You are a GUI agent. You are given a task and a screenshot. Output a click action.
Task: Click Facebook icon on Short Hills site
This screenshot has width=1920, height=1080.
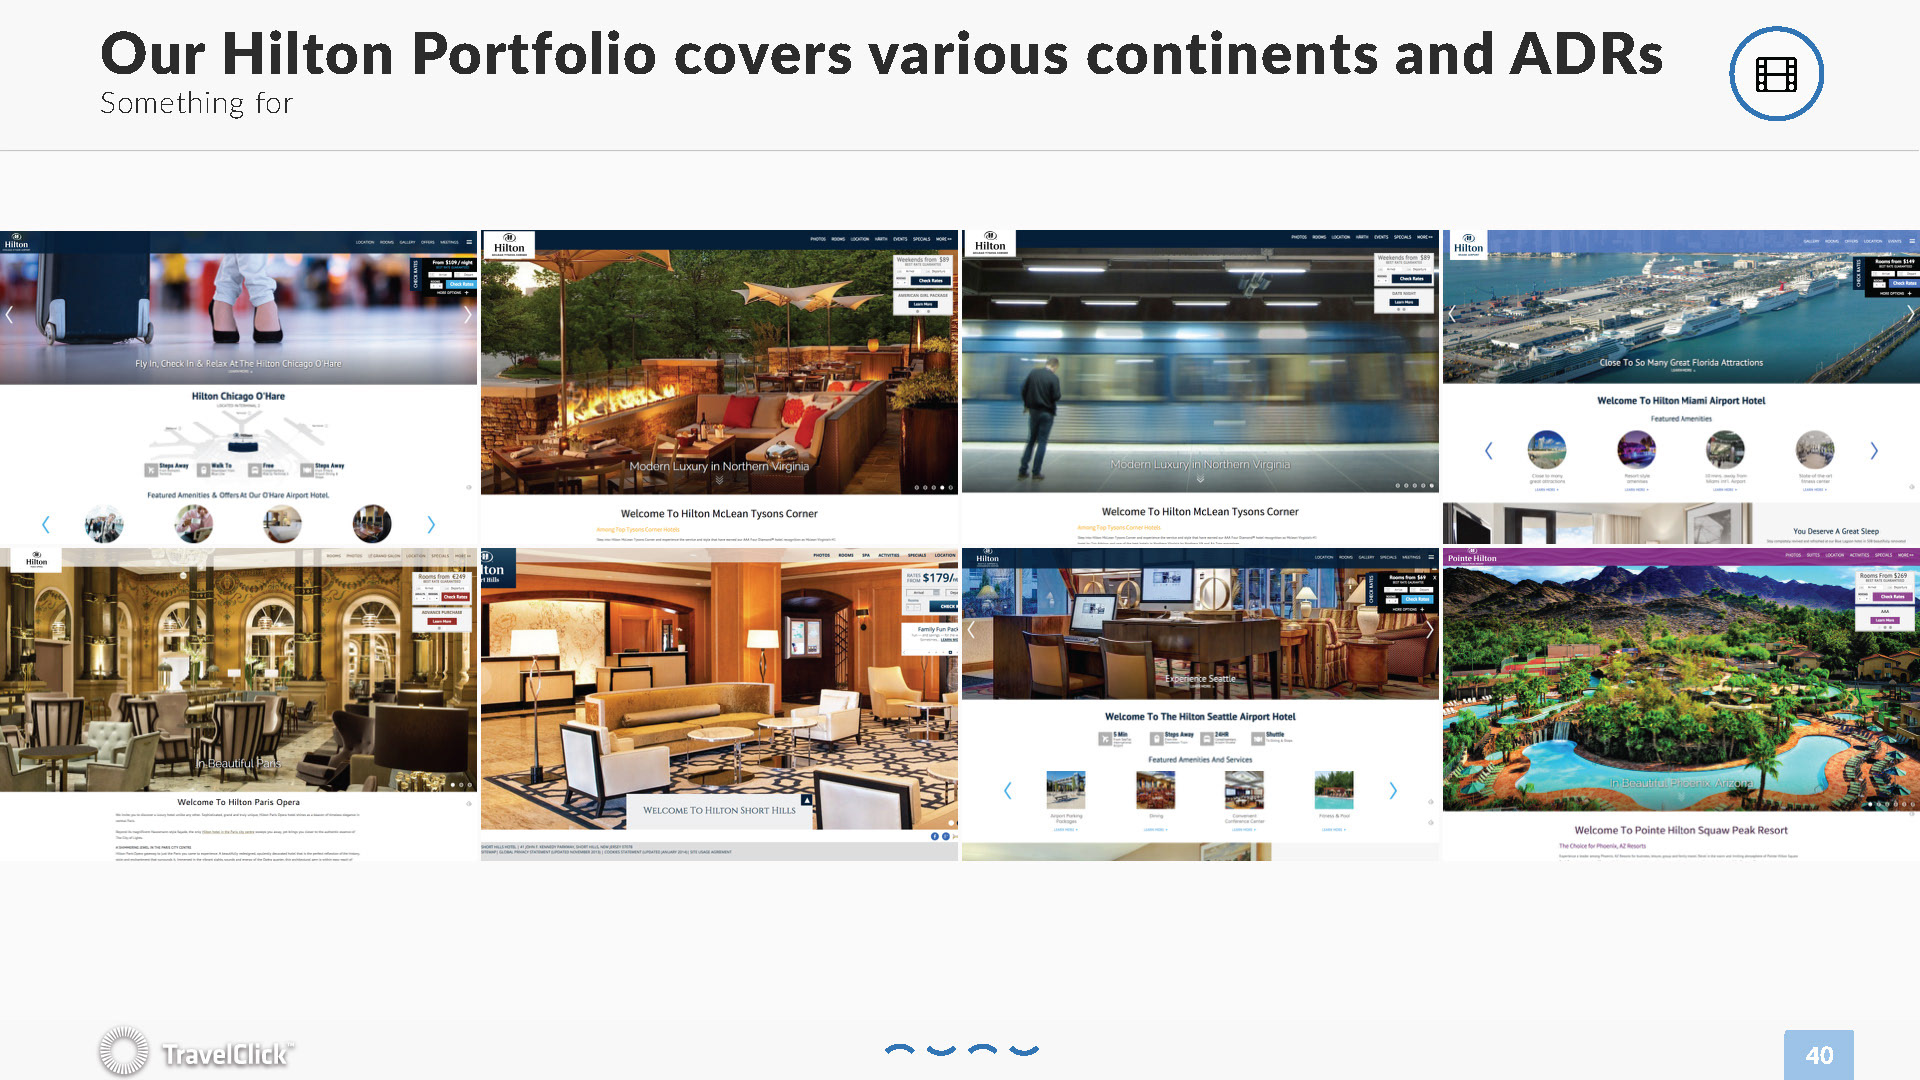pos(935,836)
